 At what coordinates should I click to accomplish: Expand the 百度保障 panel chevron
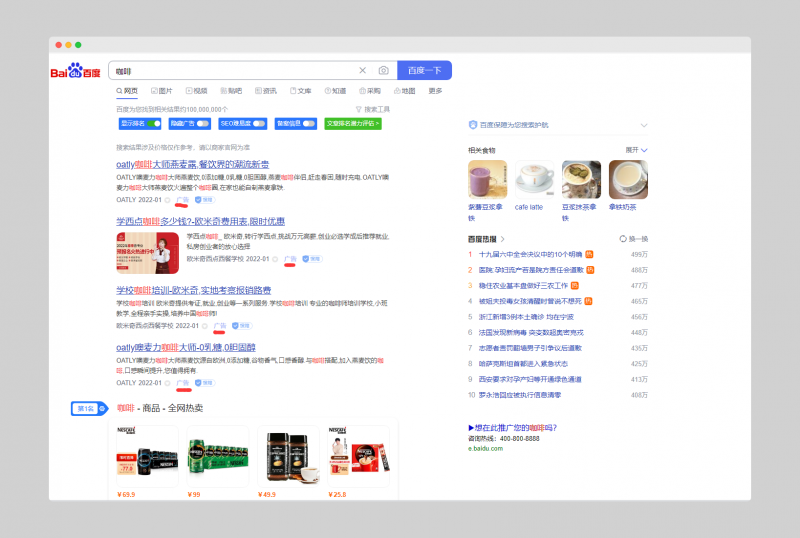click(x=644, y=125)
